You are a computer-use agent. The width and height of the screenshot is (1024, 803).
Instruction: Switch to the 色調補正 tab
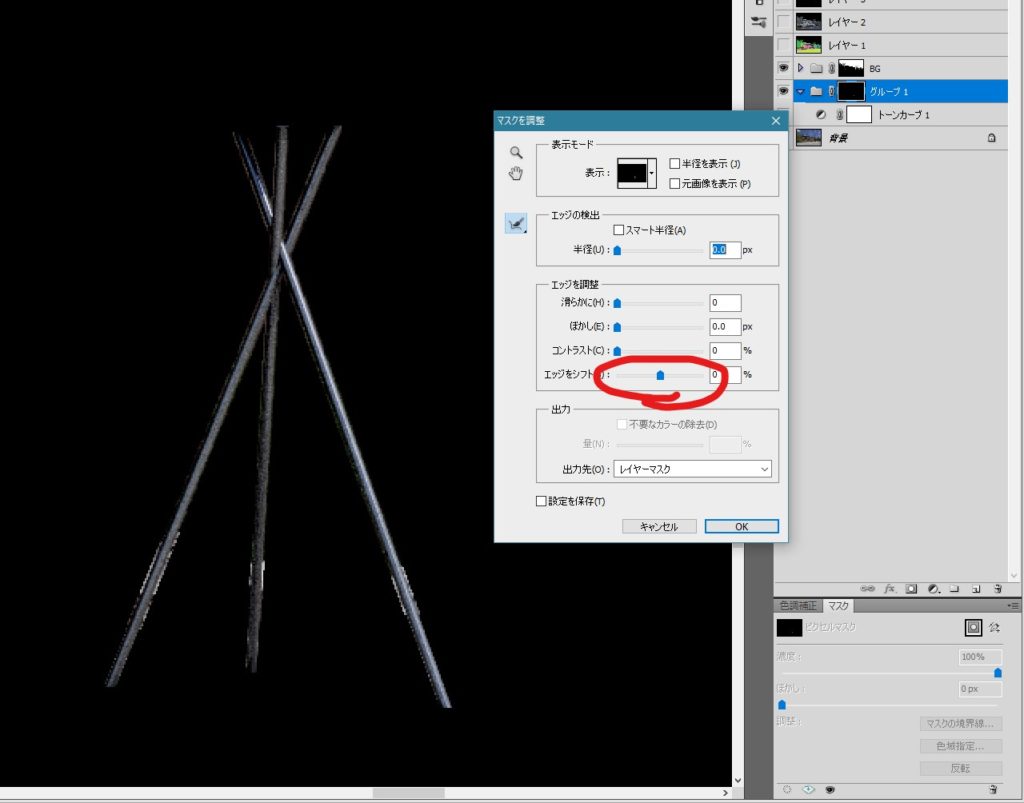799,606
